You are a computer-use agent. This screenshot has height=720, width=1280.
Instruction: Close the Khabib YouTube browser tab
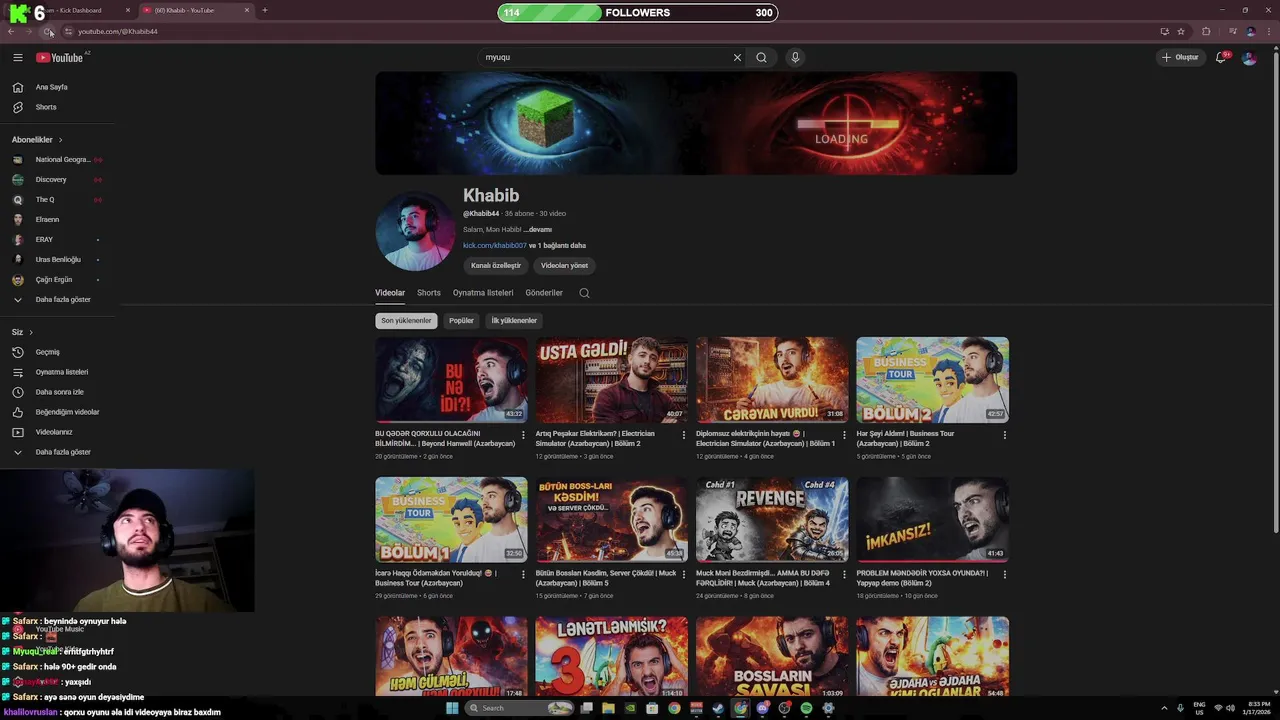(x=247, y=10)
